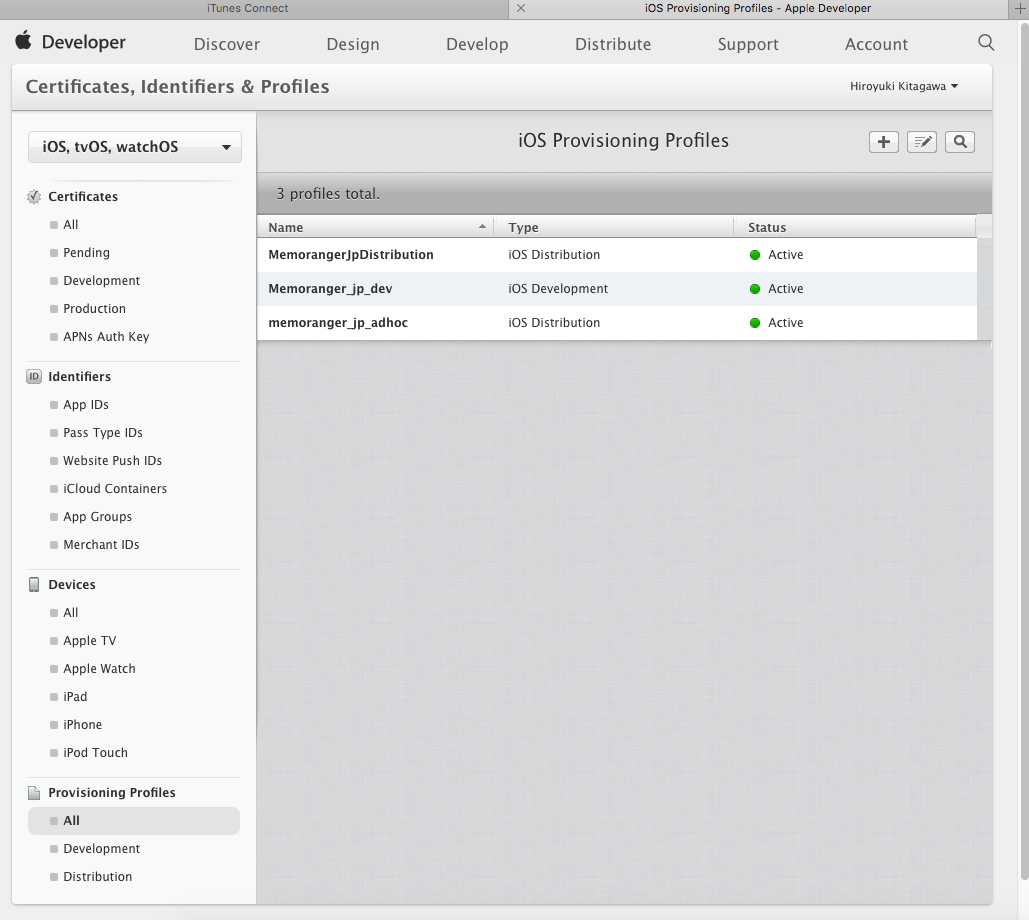Click Identifiers section heading
This screenshot has width=1029, height=920.
pos(79,376)
